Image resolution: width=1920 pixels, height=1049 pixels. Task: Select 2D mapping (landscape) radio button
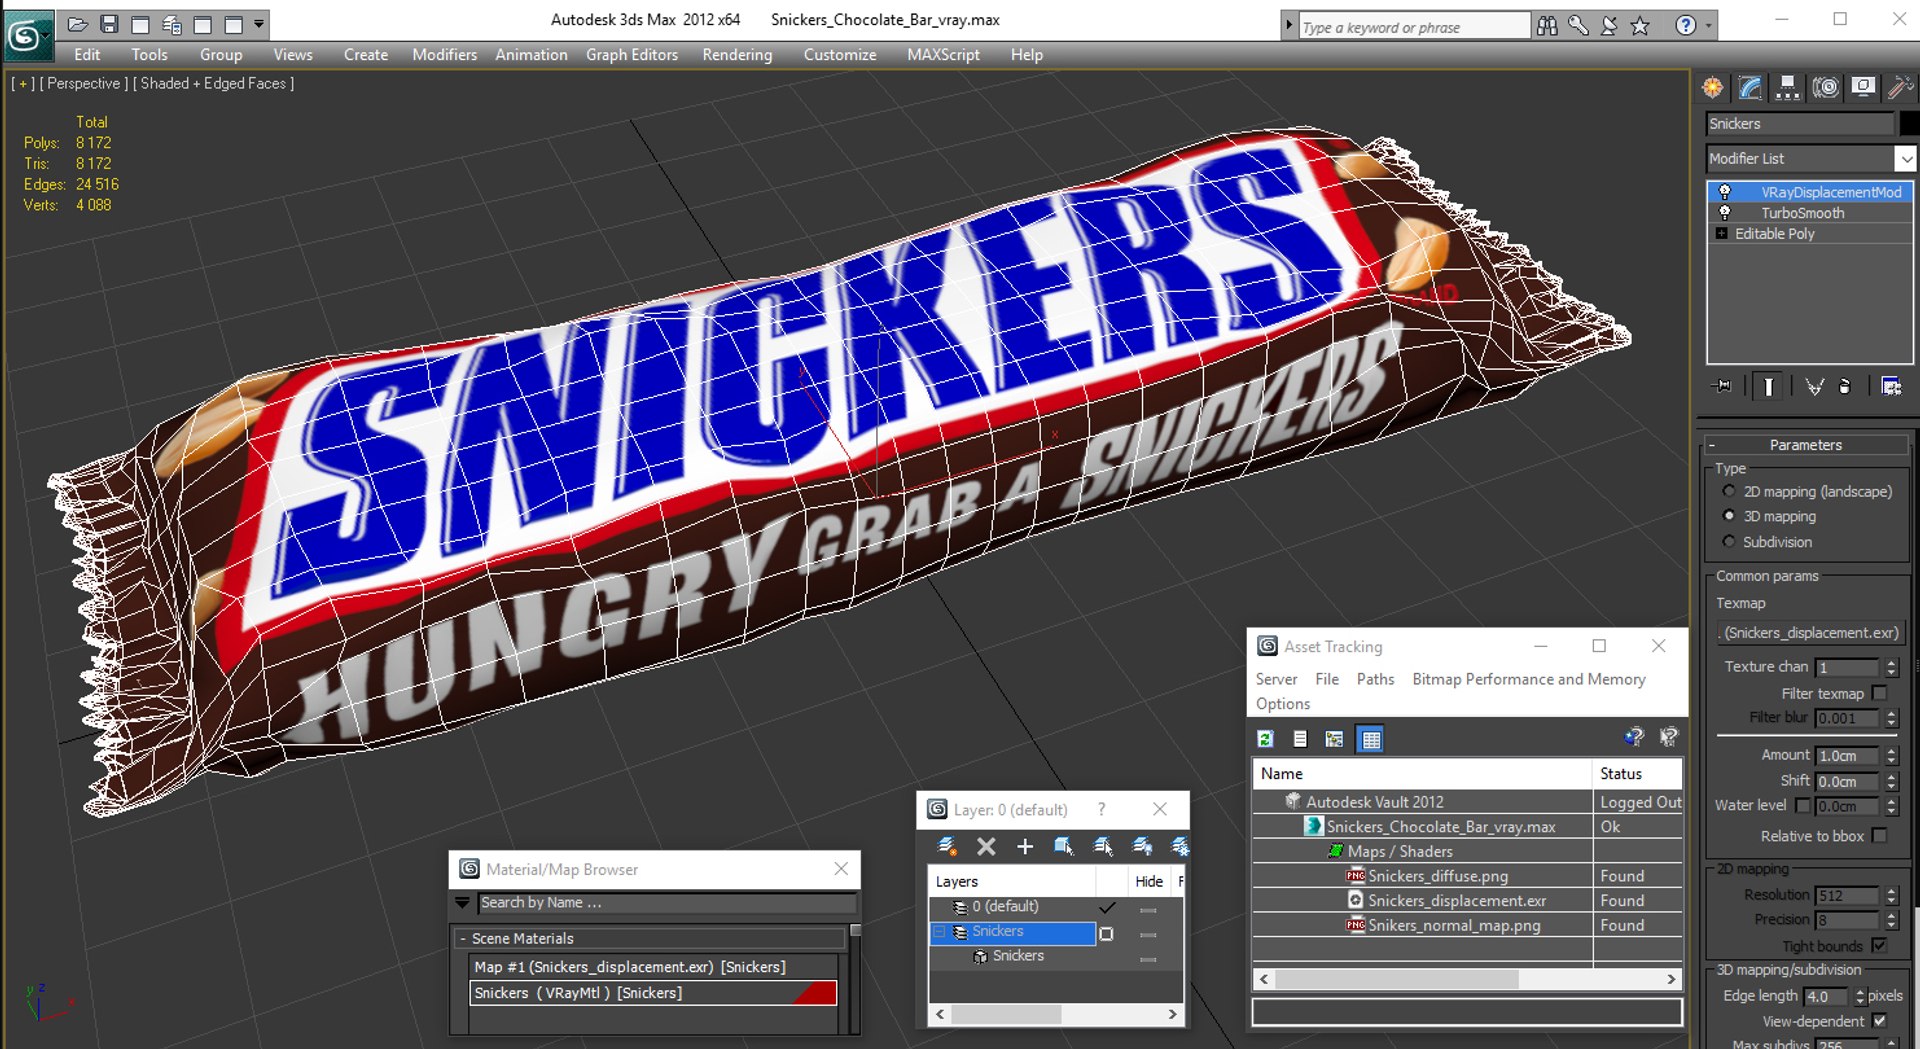point(1729,491)
